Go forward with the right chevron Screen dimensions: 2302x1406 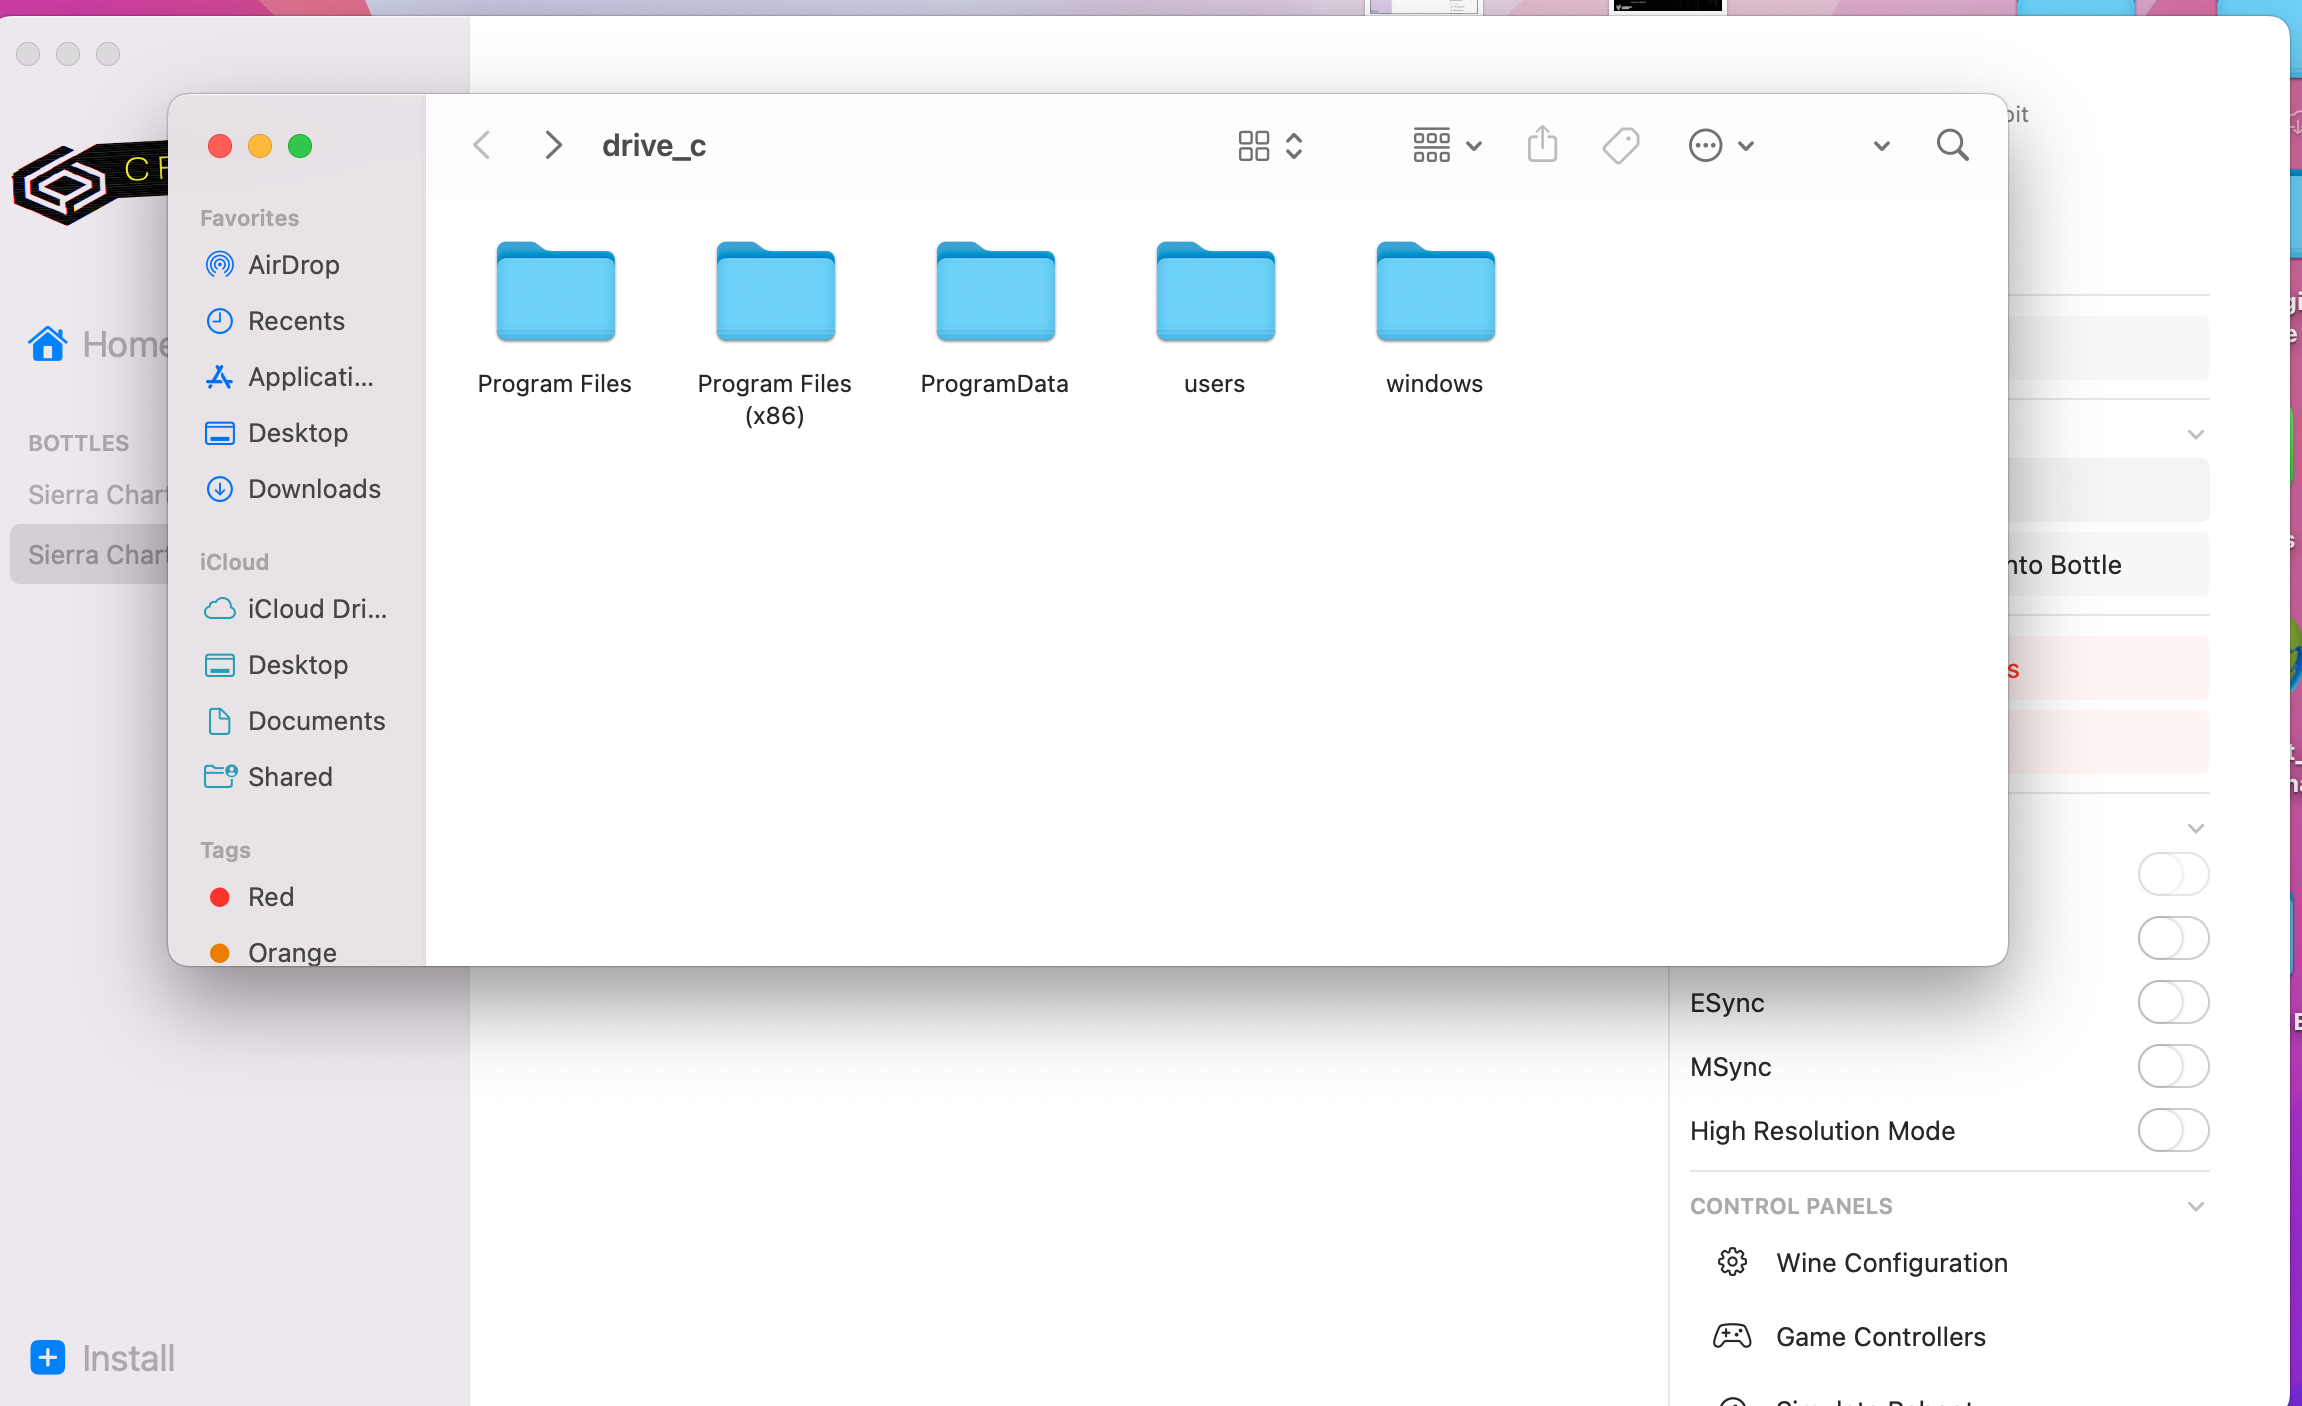point(552,146)
